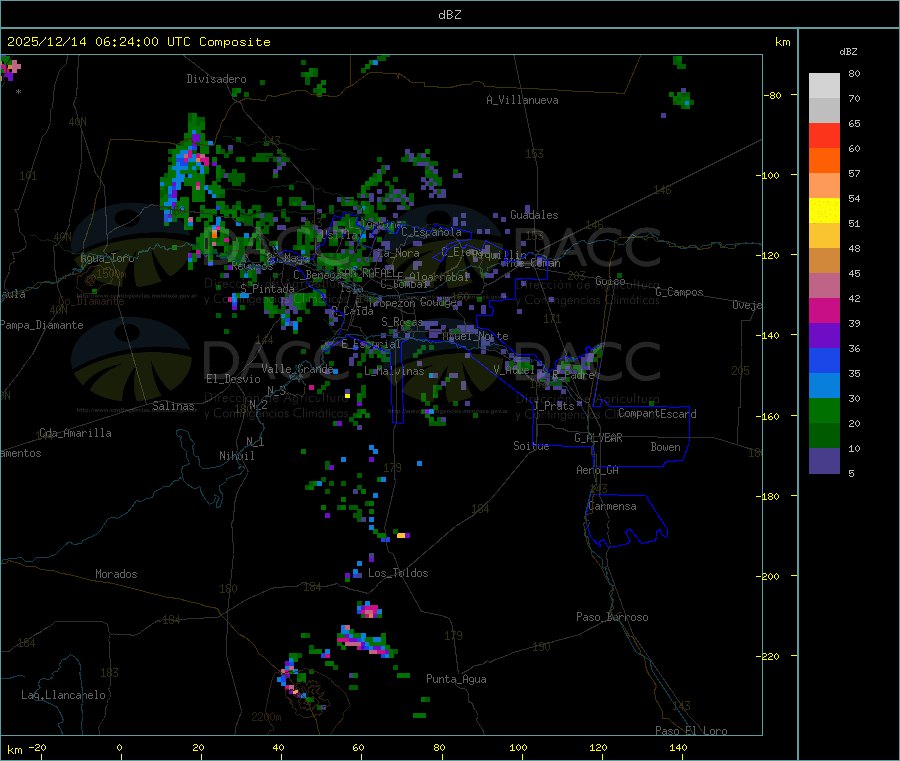Click the Morados map label
Viewport: 900px width, 761px height.
coord(116,574)
